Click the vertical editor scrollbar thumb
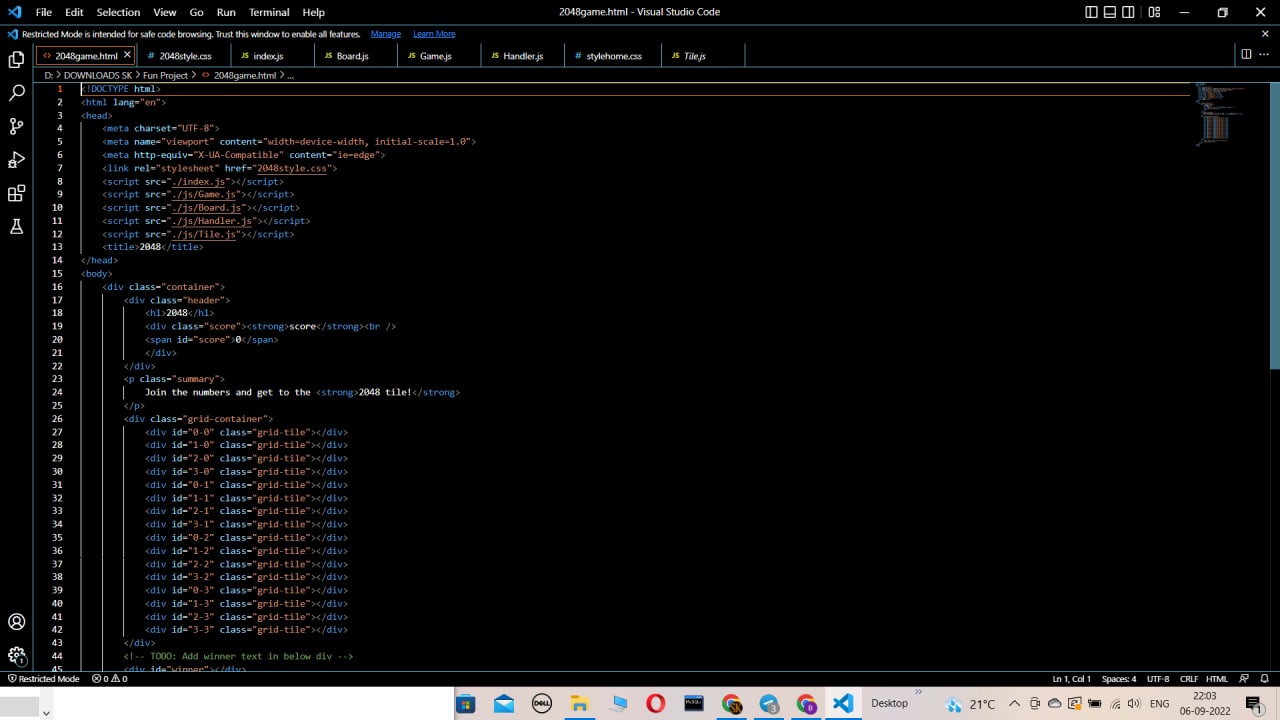The height and width of the screenshot is (720, 1280). pyautogui.click(x=1274, y=226)
